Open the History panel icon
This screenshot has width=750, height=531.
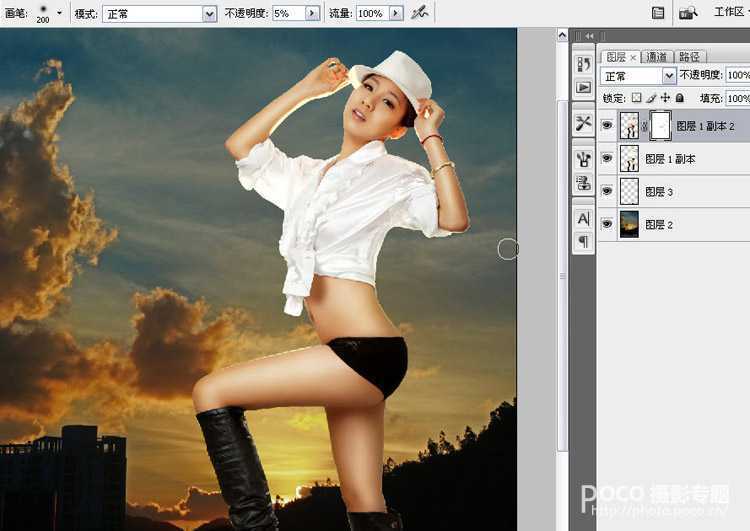point(584,64)
